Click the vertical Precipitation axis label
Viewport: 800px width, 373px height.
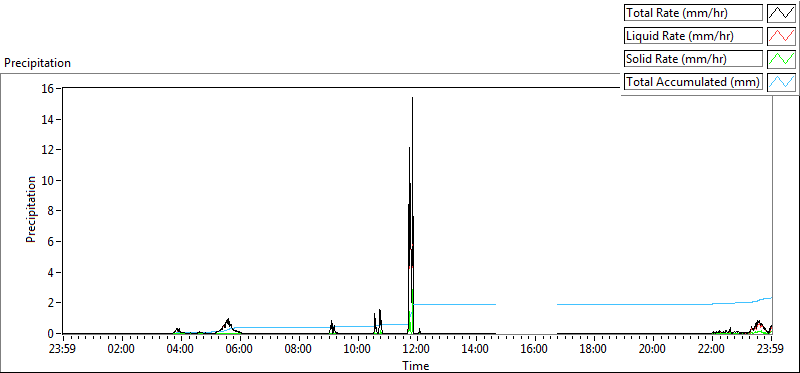pyautogui.click(x=31, y=209)
